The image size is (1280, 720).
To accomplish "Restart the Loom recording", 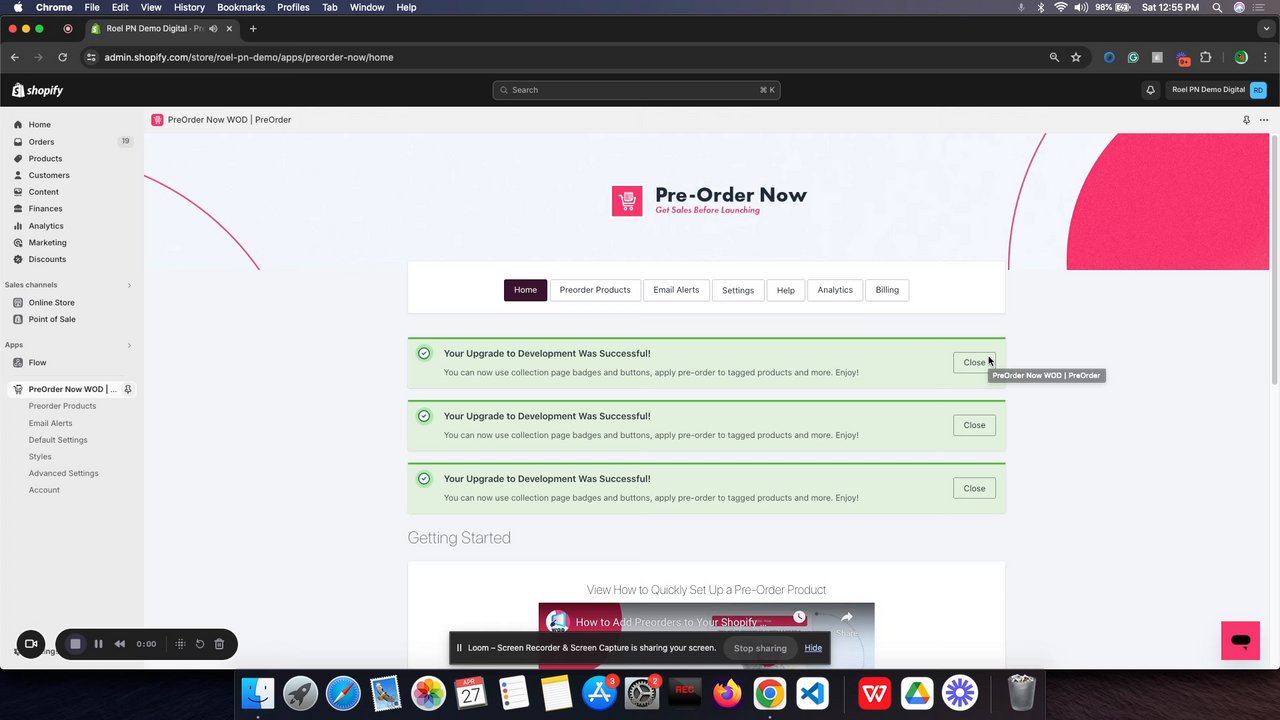I will 200,644.
